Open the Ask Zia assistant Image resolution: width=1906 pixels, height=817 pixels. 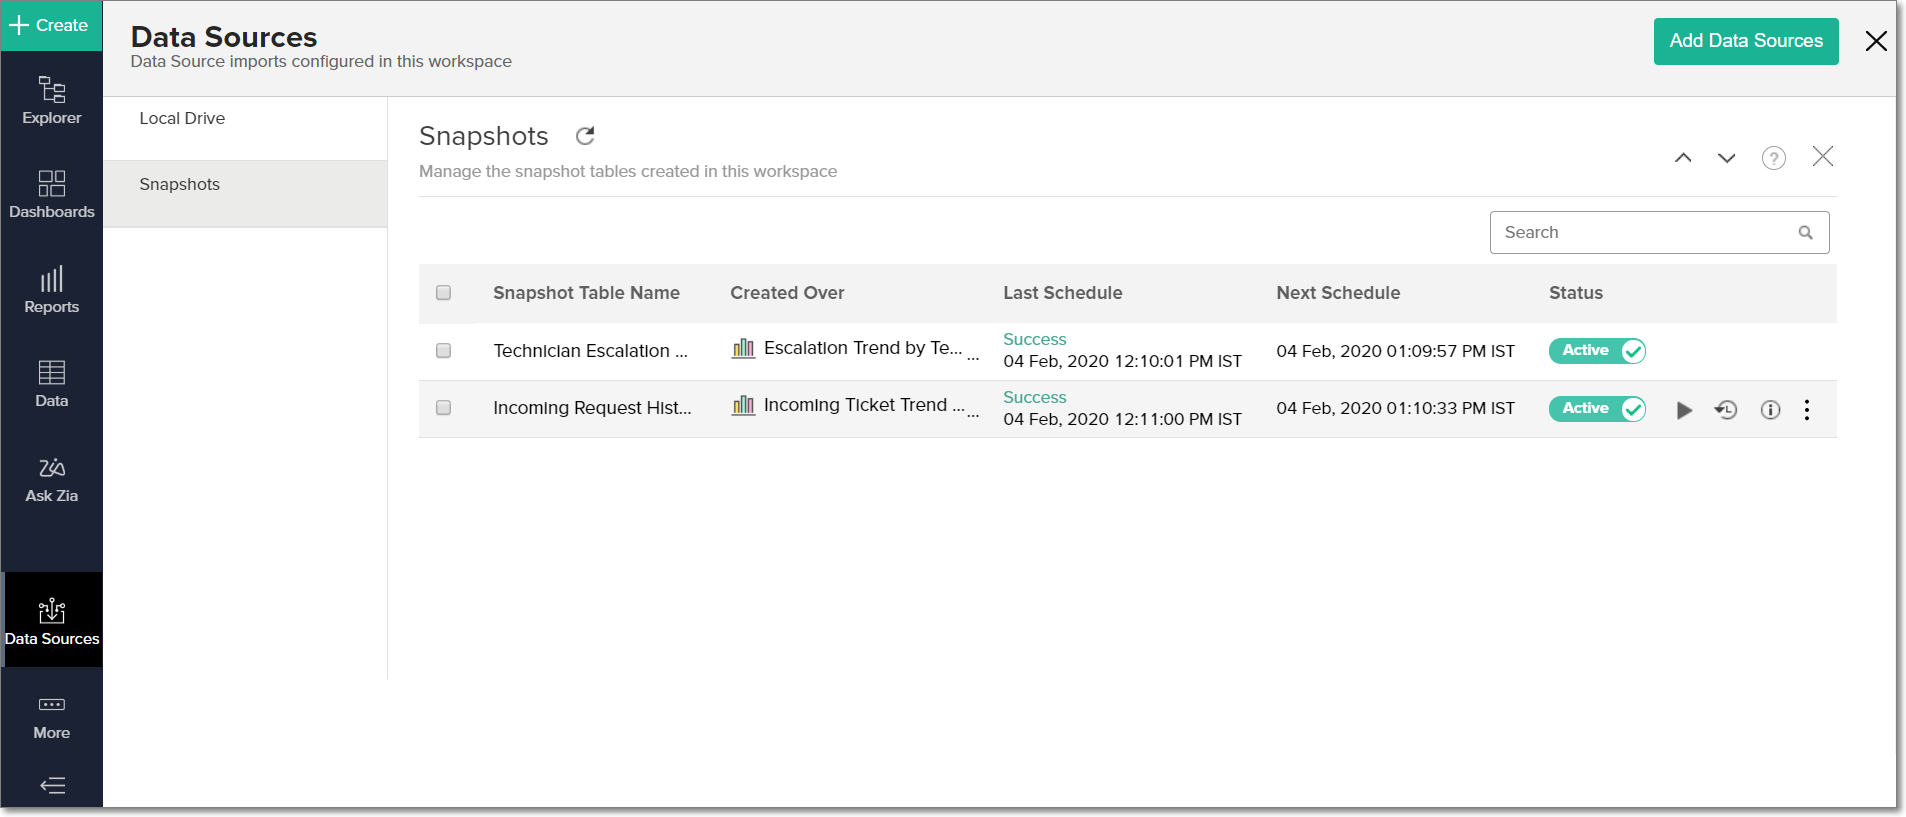pos(52,479)
